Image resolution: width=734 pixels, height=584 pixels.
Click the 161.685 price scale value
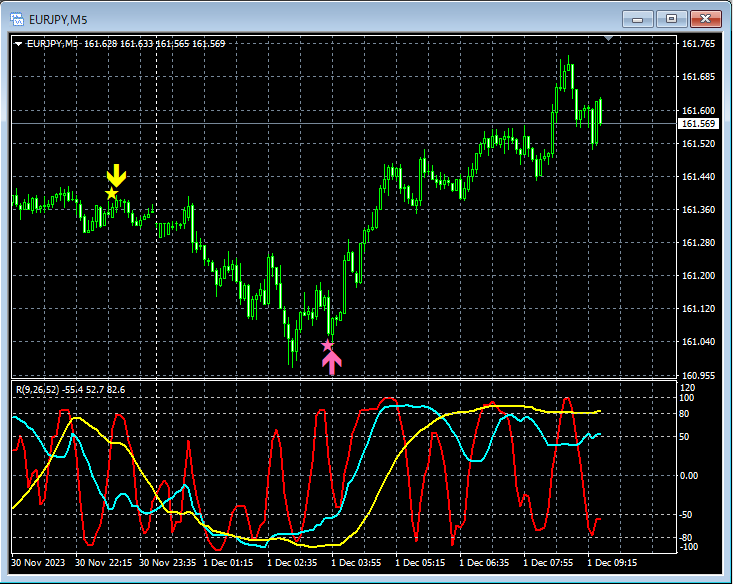click(x=698, y=77)
